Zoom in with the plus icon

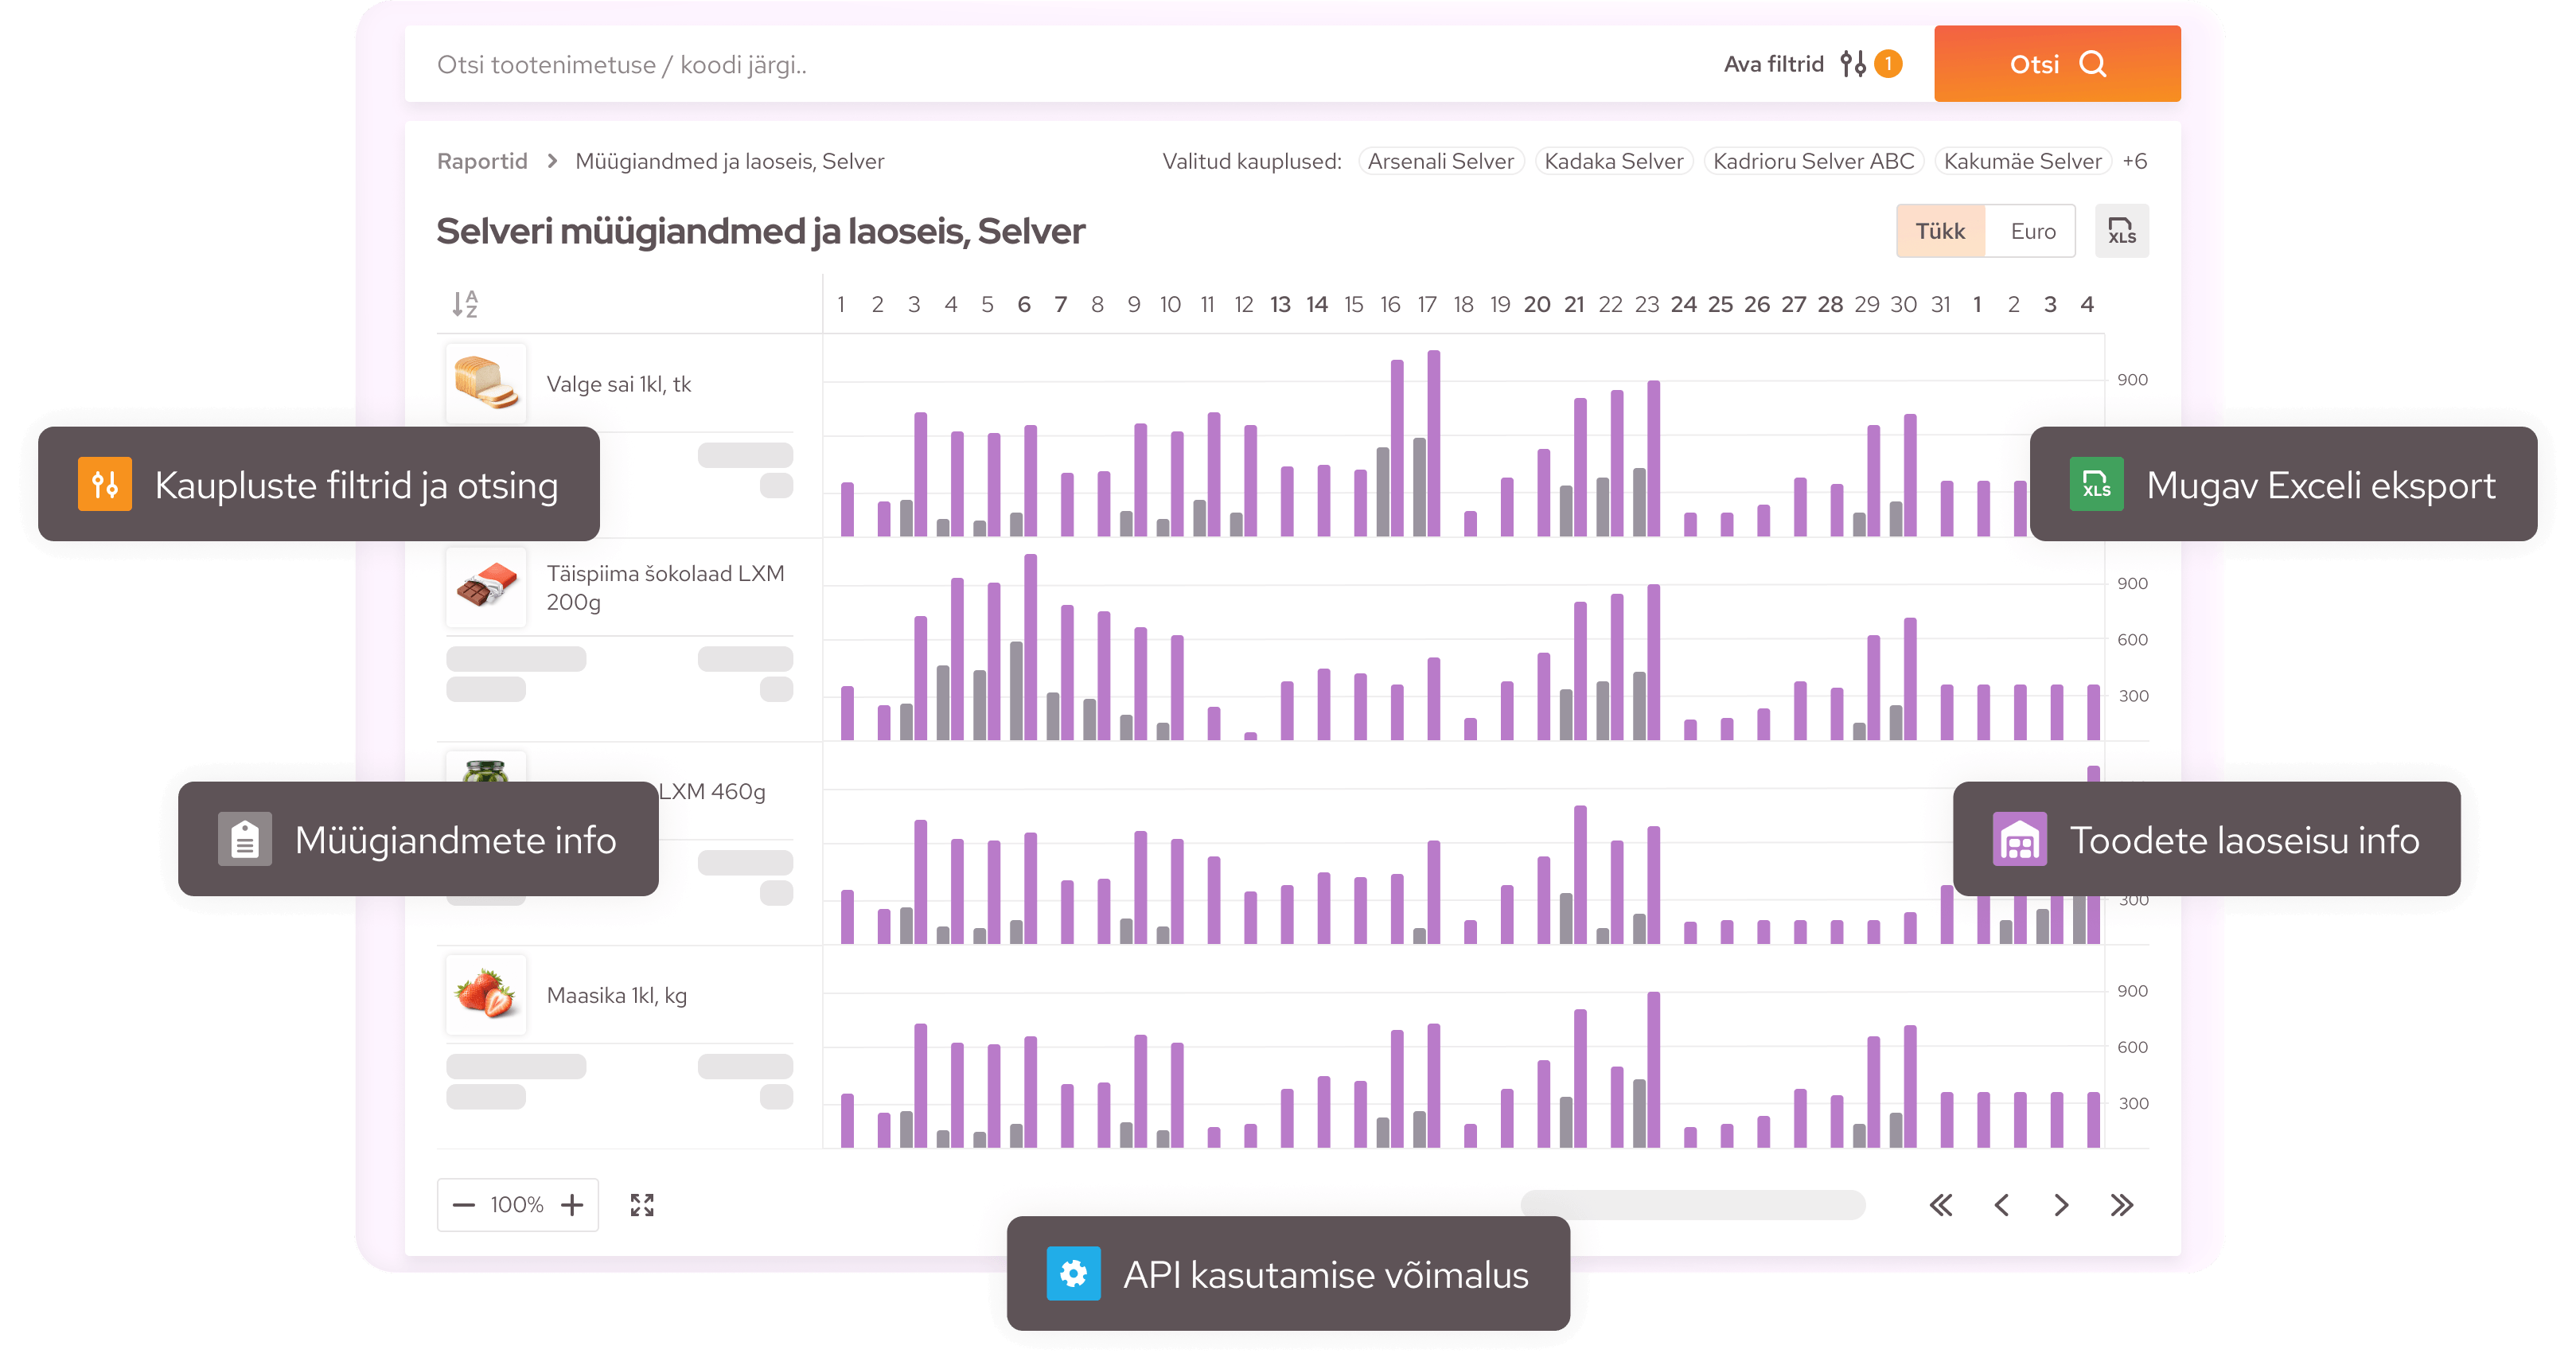tap(572, 1205)
